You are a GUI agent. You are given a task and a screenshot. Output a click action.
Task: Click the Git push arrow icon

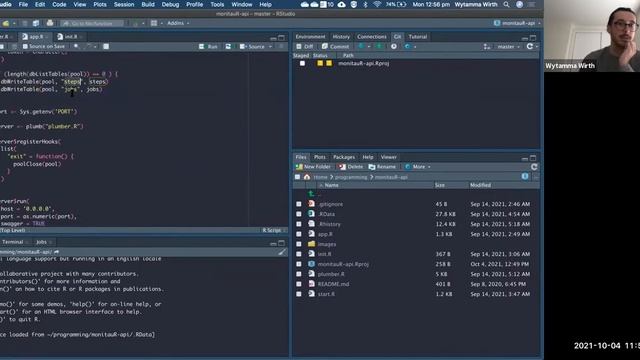click(x=379, y=47)
